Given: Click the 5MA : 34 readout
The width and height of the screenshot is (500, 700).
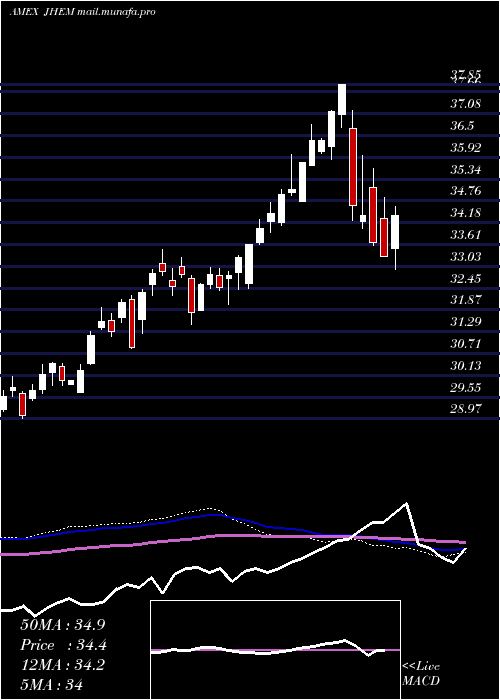Looking at the screenshot, I should pos(51,684).
